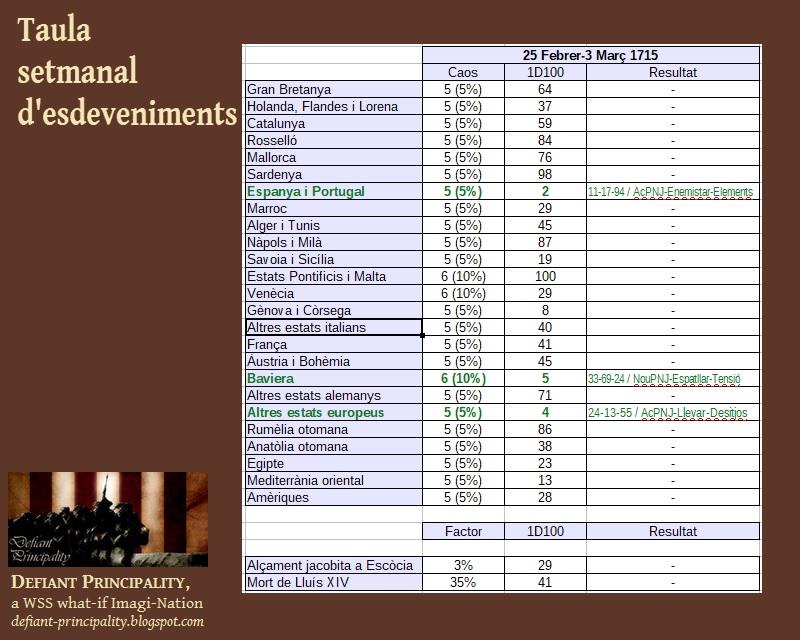
Task: Click the "Venècia" row label
Action: 334,293
